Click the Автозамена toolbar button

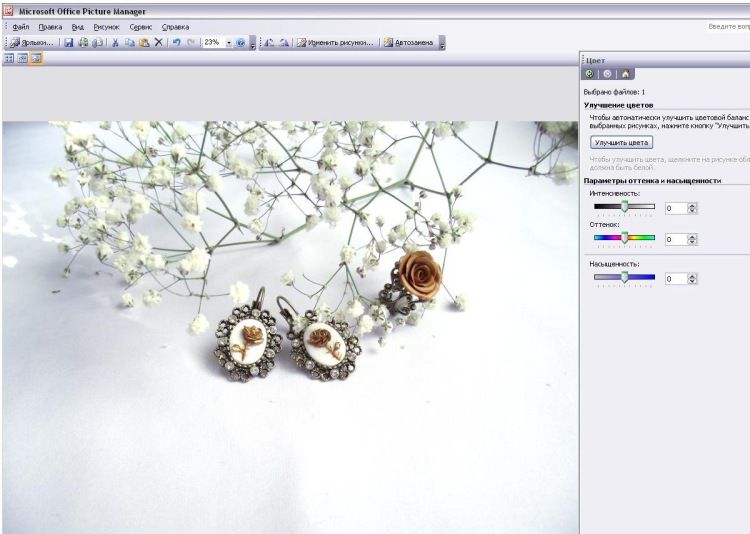tap(409, 43)
